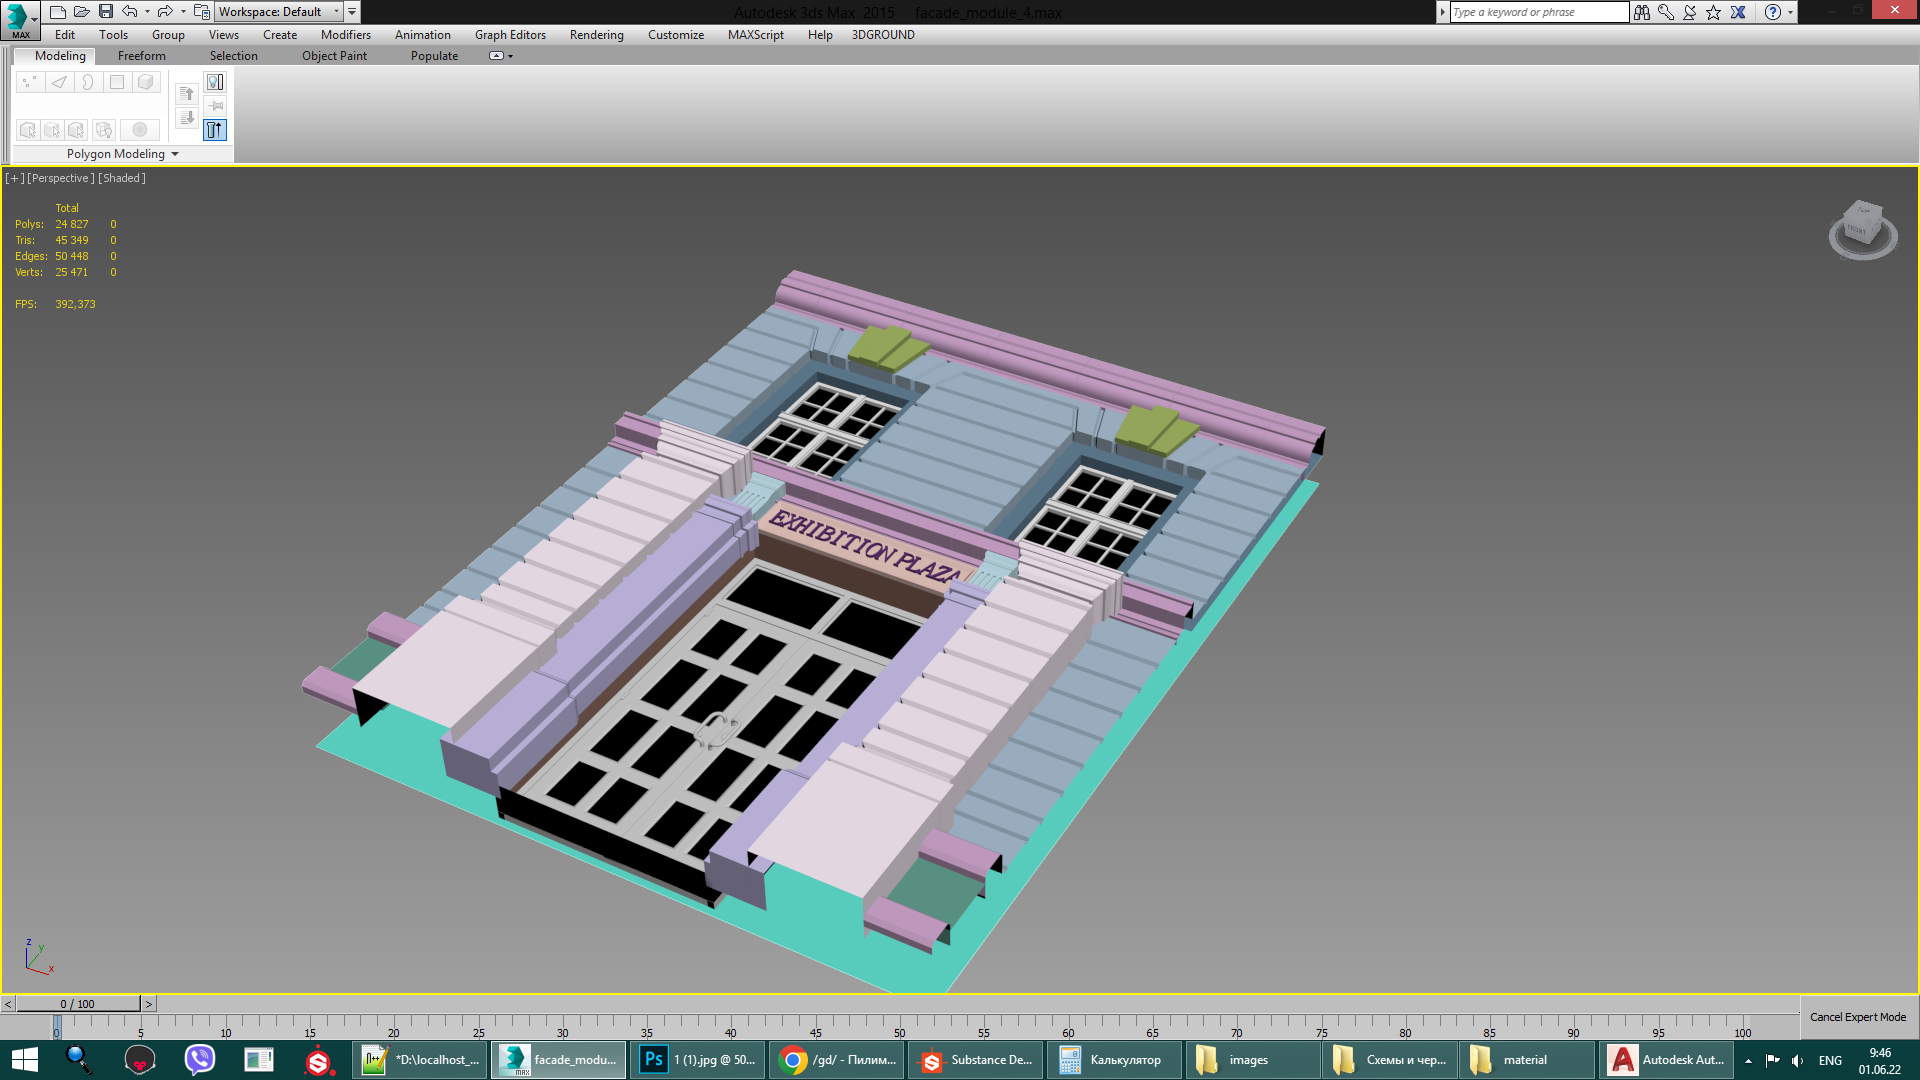Open the Modifiers menu

pyautogui.click(x=345, y=35)
